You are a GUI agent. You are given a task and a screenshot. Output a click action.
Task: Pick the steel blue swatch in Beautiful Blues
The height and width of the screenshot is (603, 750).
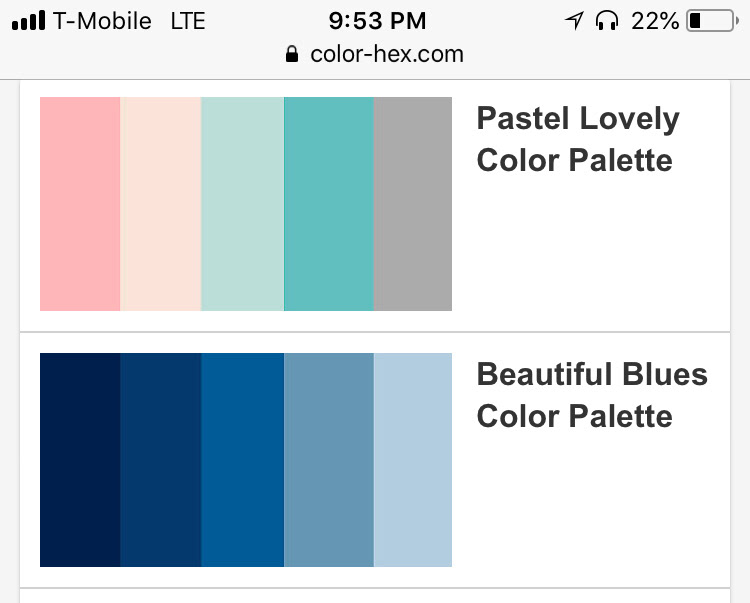coord(328,460)
